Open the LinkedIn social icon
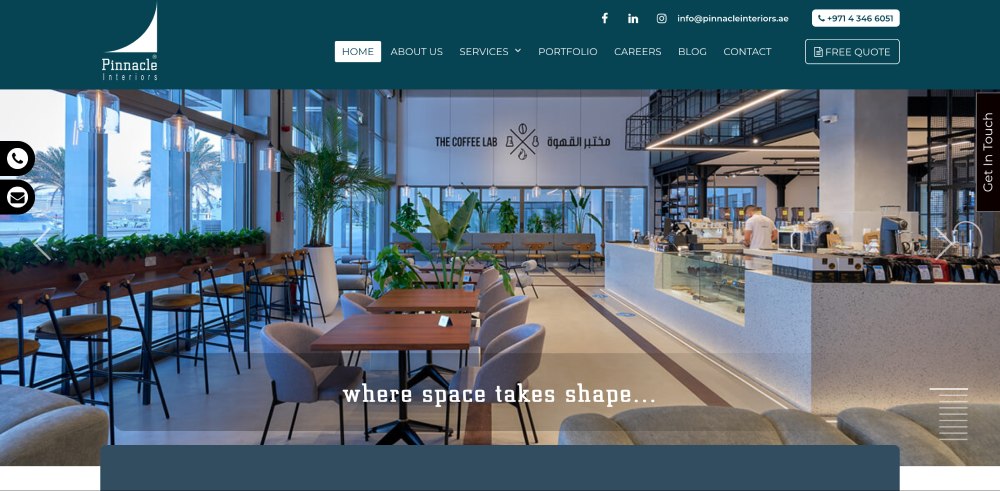Viewport: 1000px width, 491px height. point(633,18)
